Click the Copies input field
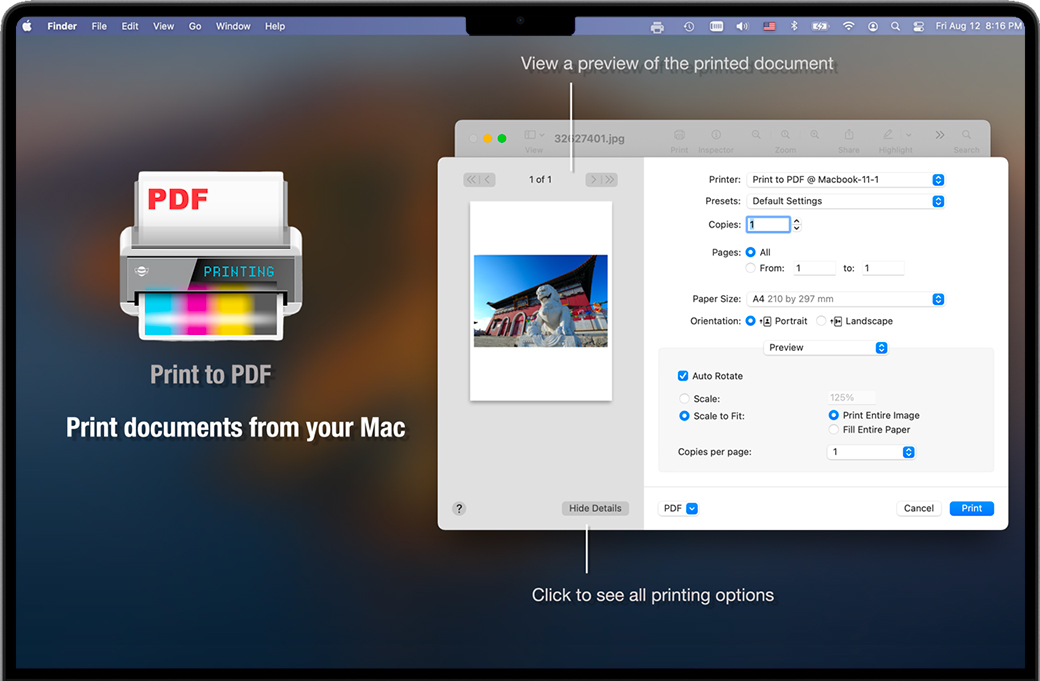Viewport: 1040px width, 681px height. tap(768, 225)
